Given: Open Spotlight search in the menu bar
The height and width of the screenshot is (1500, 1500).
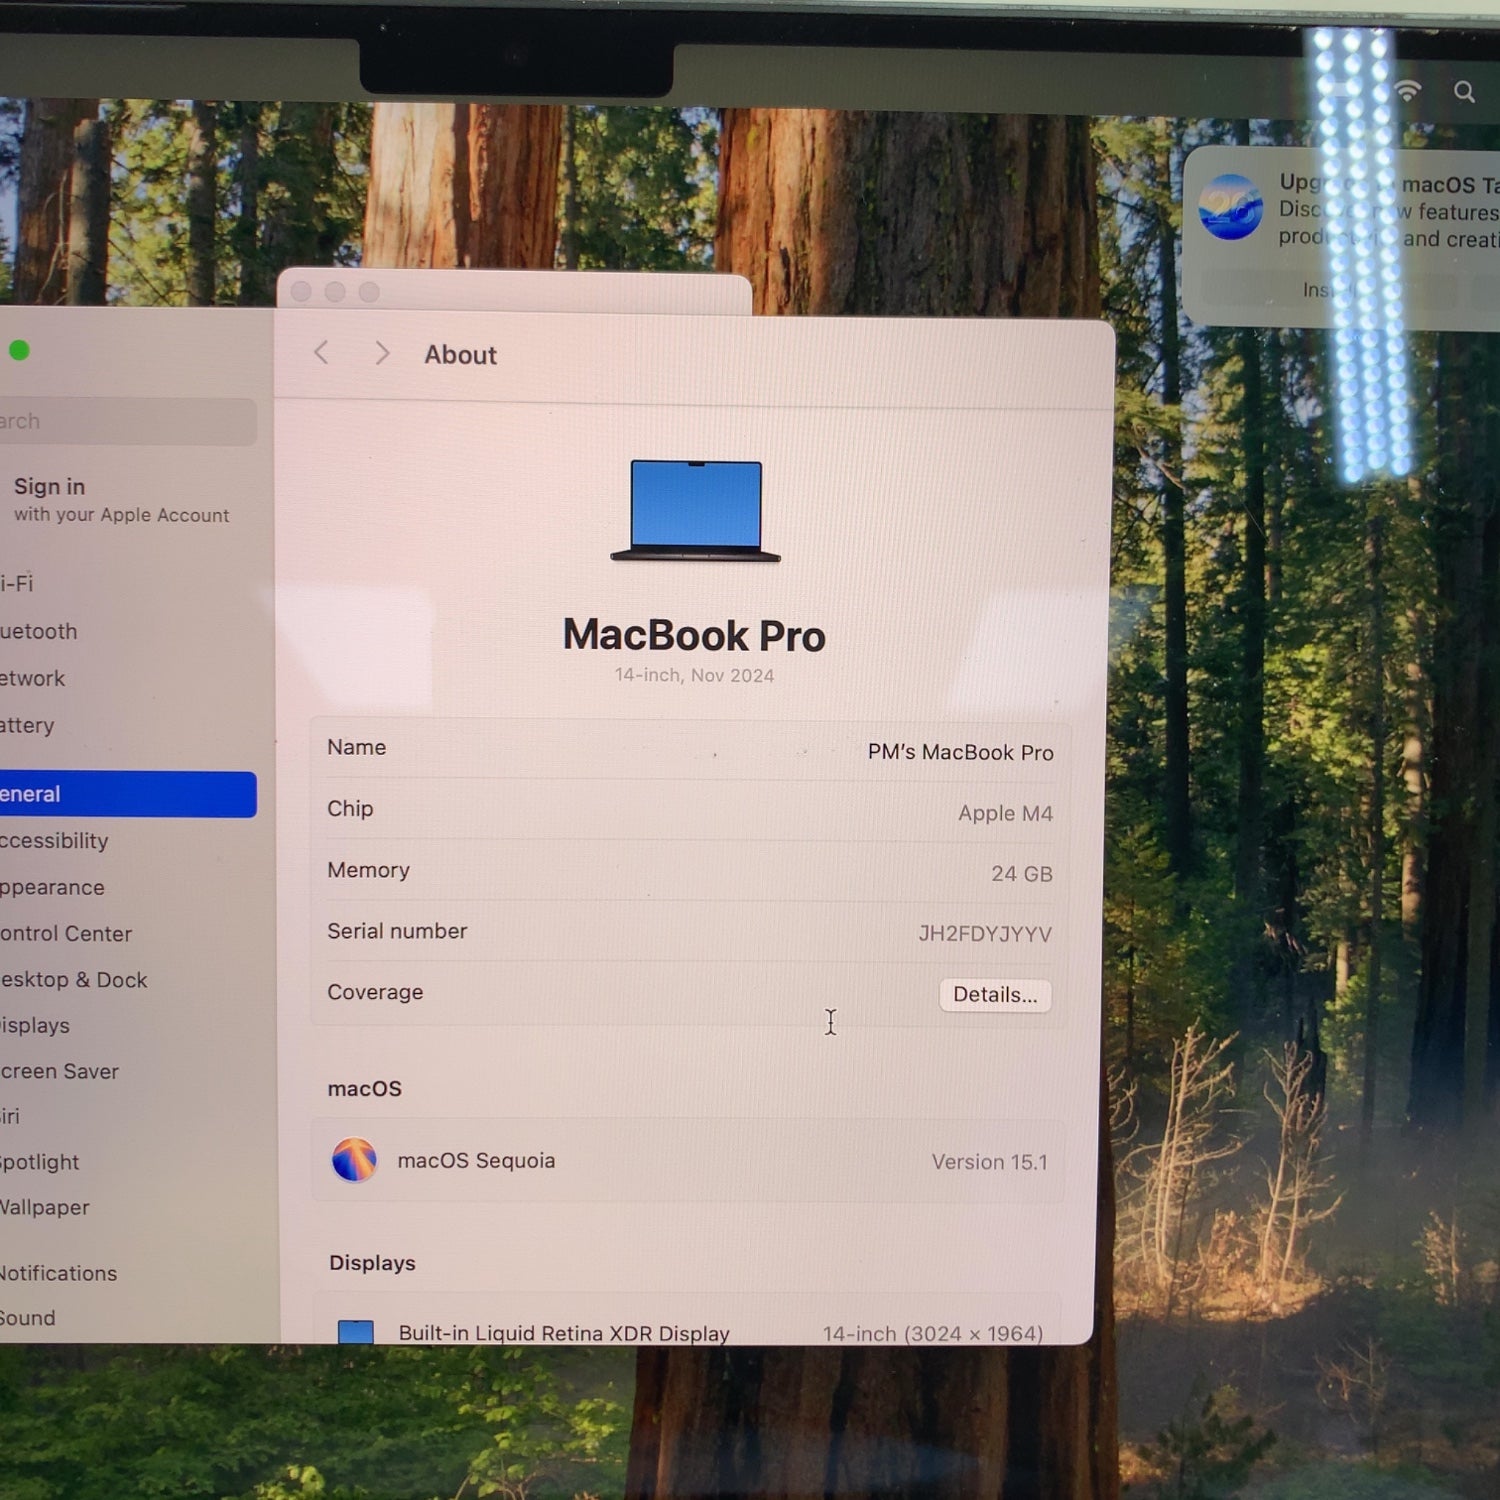Looking at the screenshot, I should pyautogui.click(x=1464, y=92).
